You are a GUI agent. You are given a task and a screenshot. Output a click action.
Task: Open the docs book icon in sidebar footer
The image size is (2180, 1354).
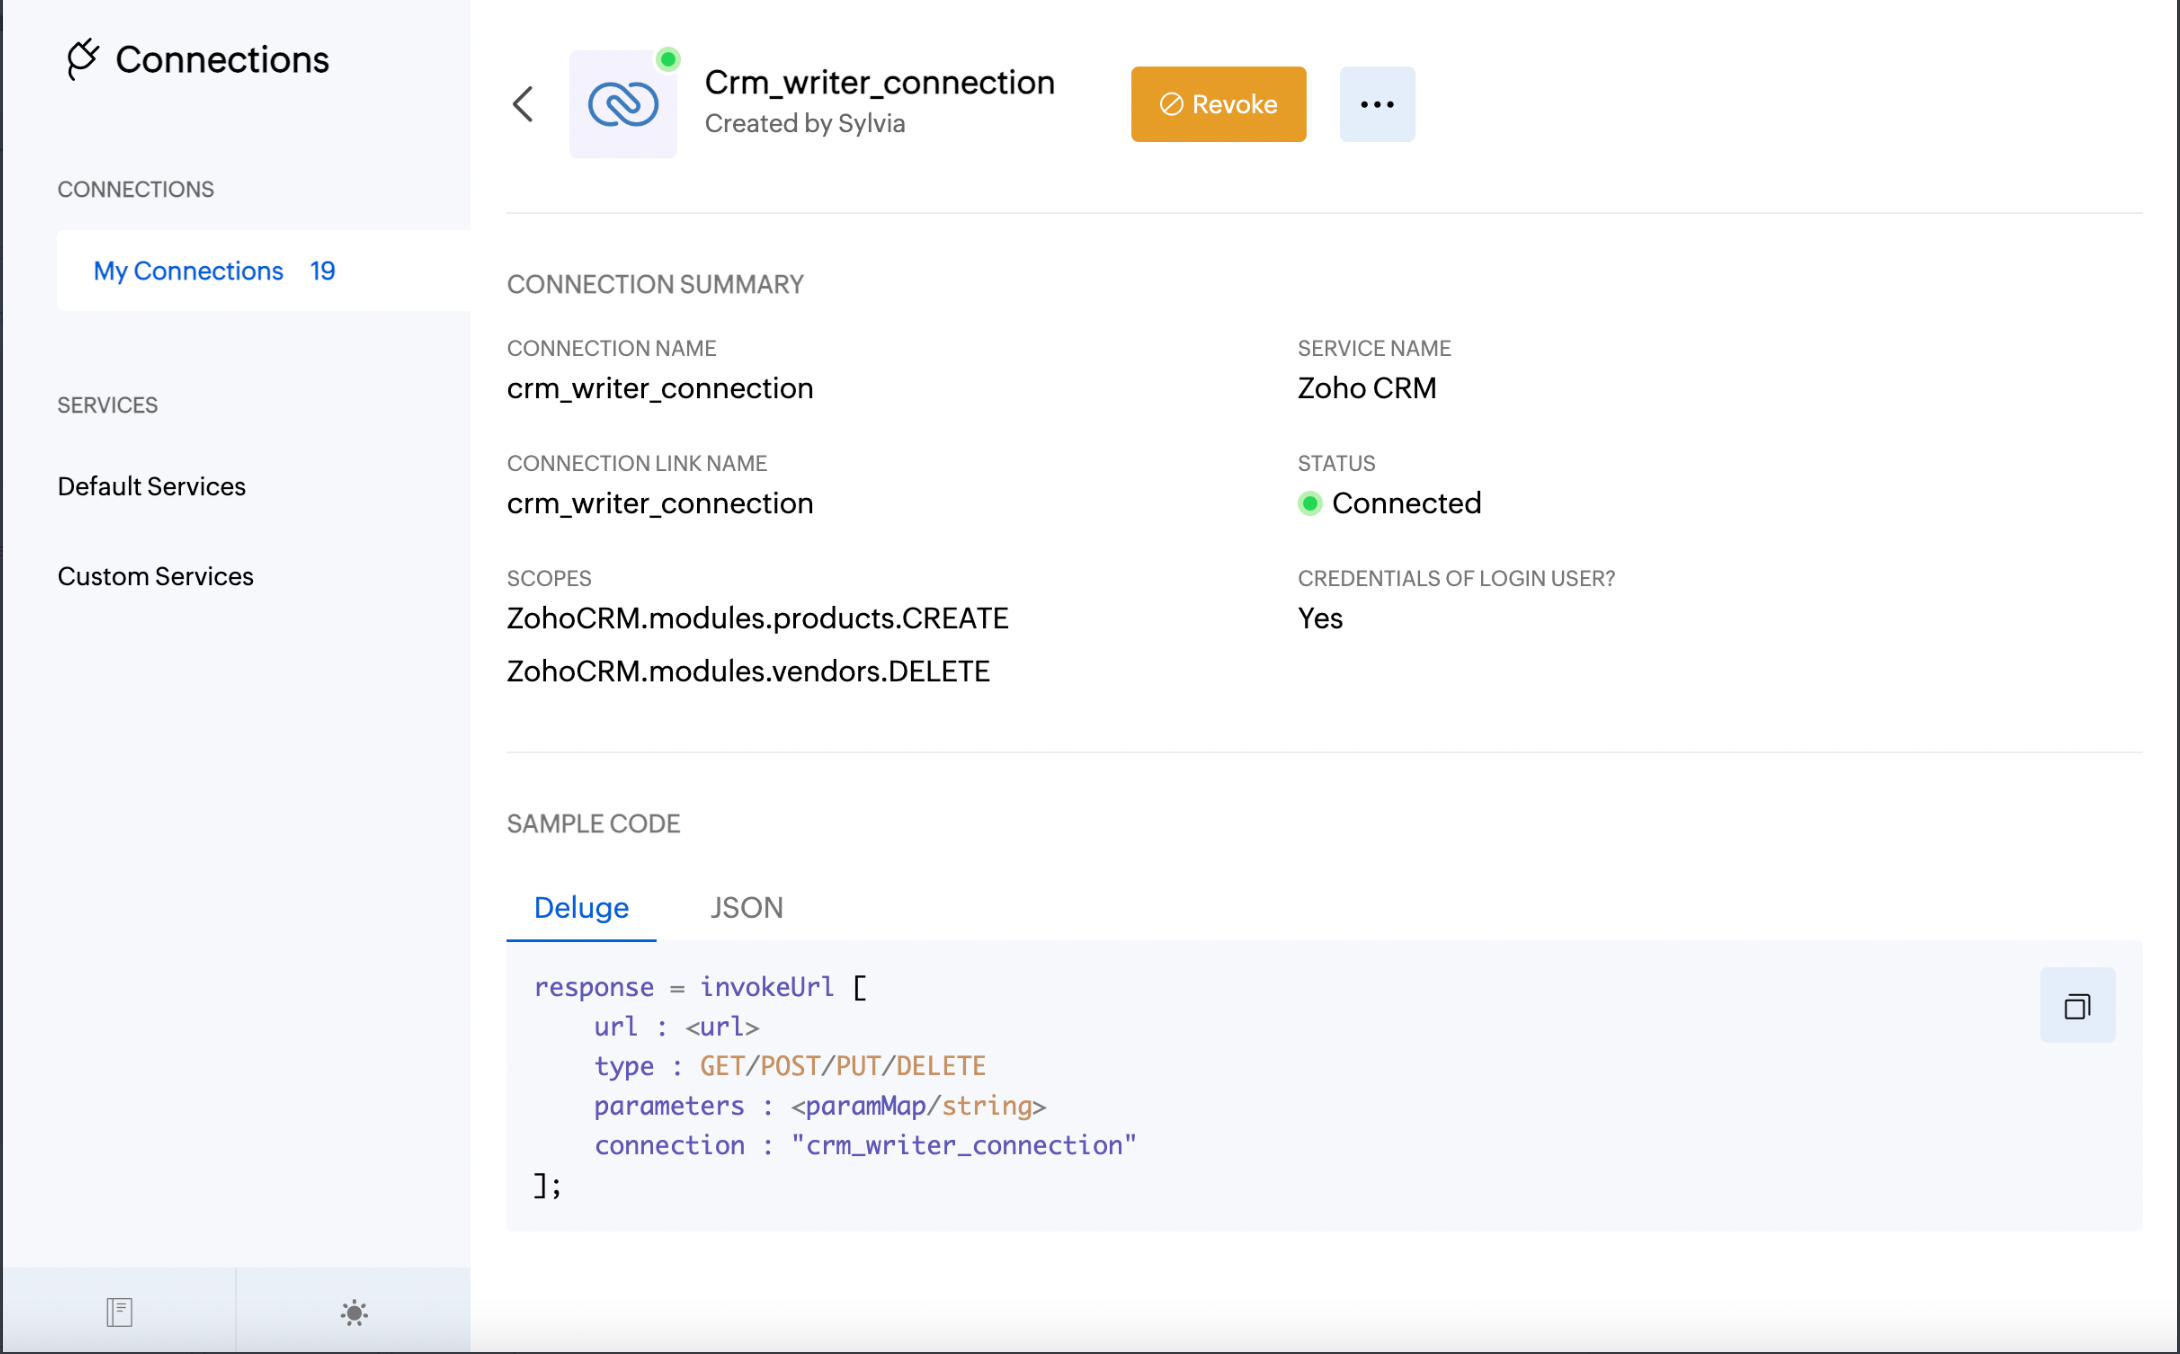point(119,1312)
